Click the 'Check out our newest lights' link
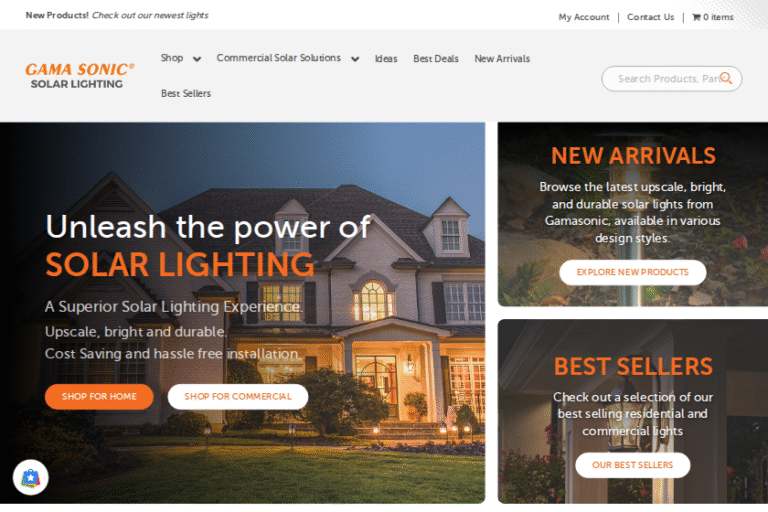 [150, 15]
